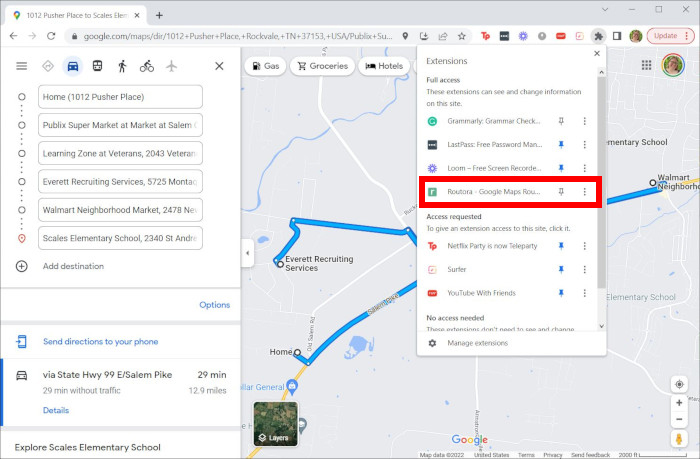Select transit travel mode

pyautogui.click(x=97, y=66)
